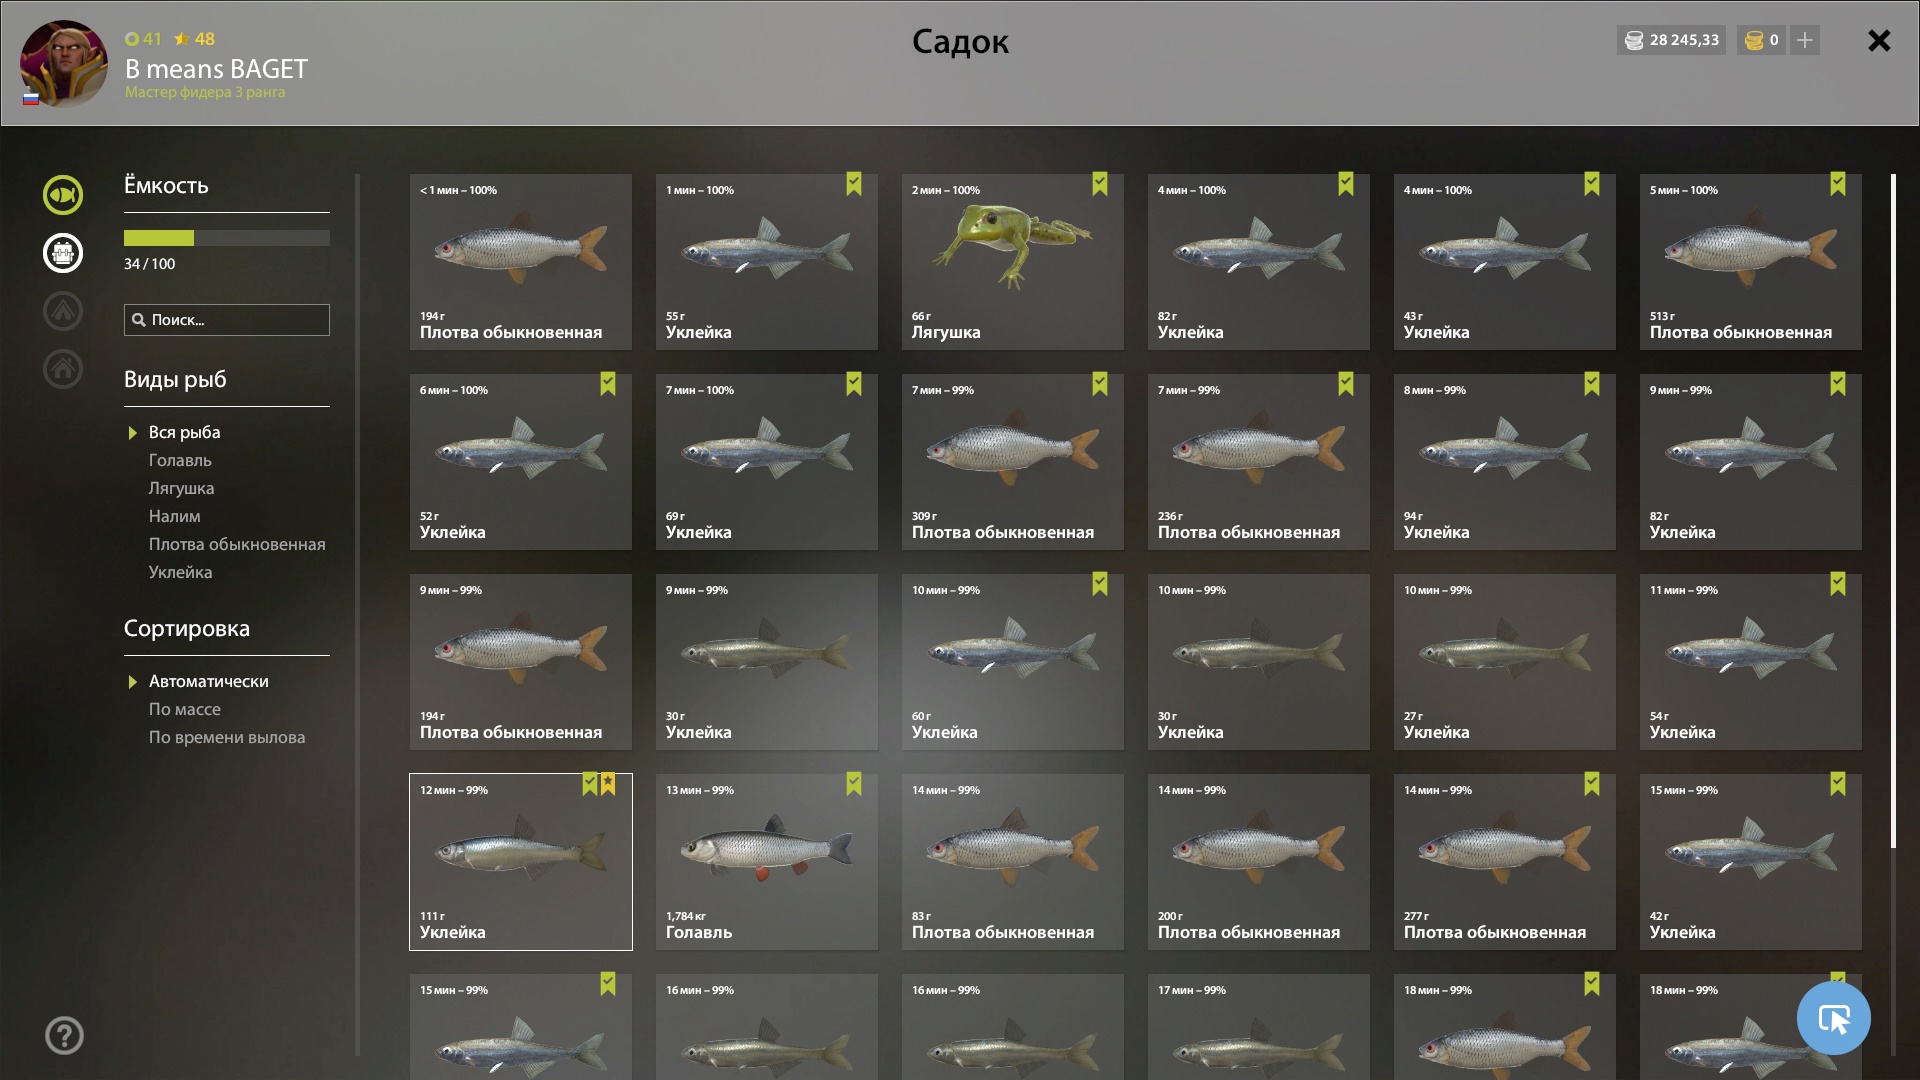The width and height of the screenshot is (1920, 1080).
Task: Toggle the bookmark on the Лягушка card
Action: click(x=1100, y=184)
